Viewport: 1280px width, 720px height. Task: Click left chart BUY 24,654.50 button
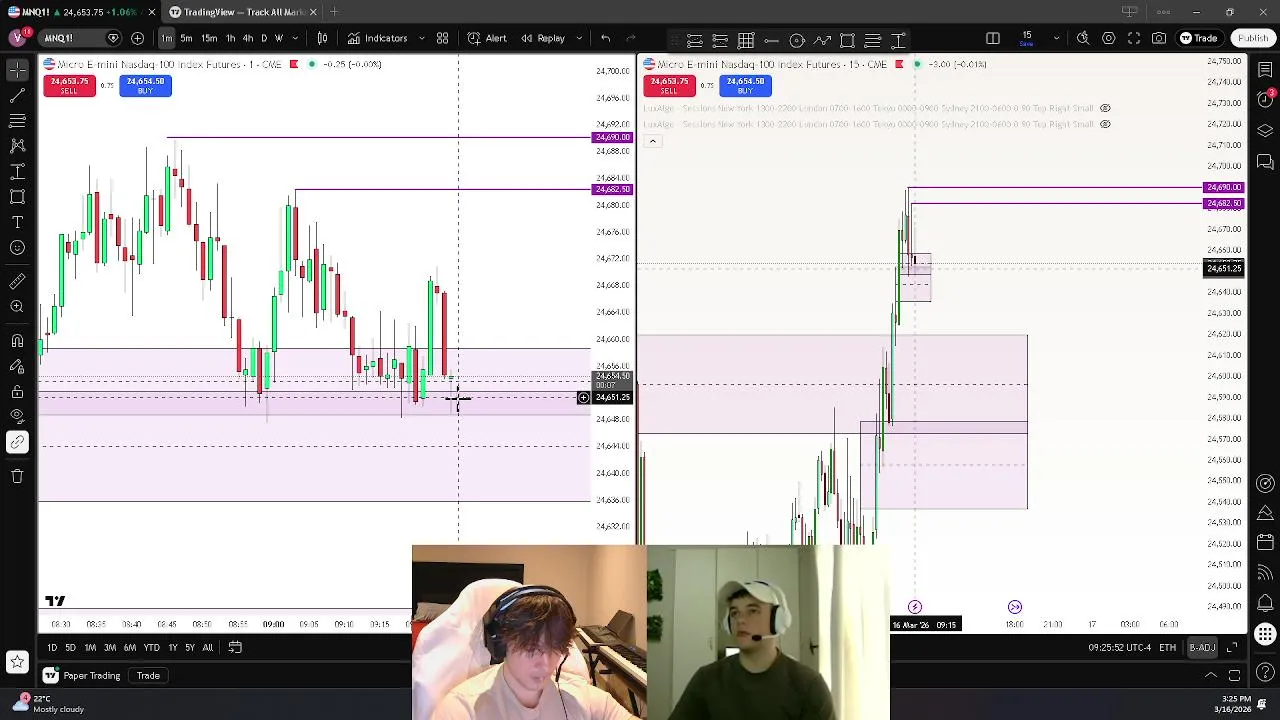pos(145,86)
